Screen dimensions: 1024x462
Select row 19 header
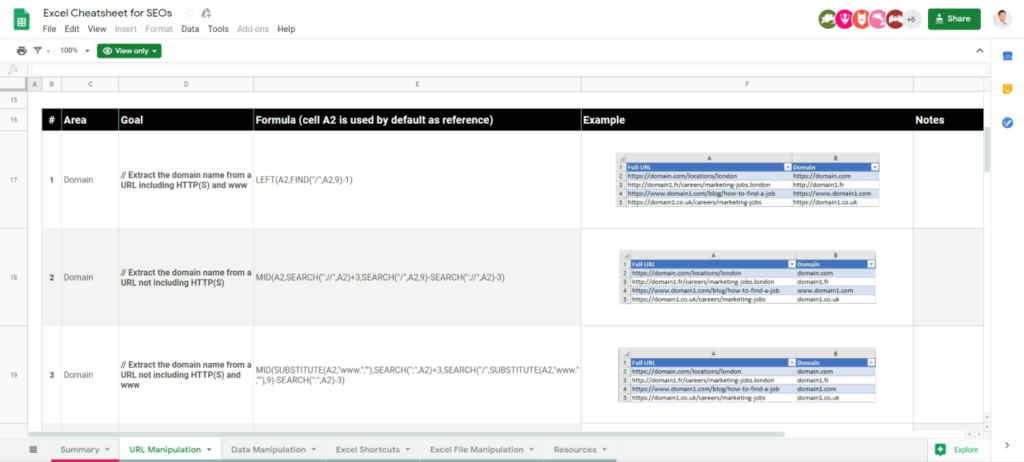click(x=14, y=375)
